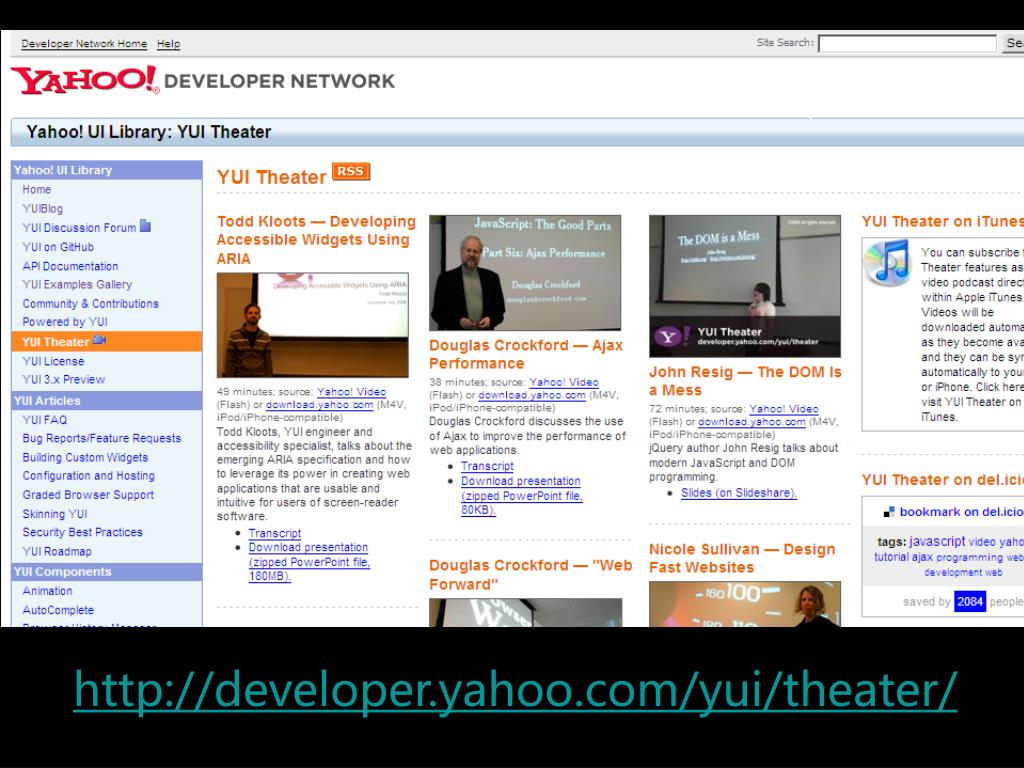Open the orange RSS feed badge
Viewport: 1024px width, 768px height.
click(351, 171)
